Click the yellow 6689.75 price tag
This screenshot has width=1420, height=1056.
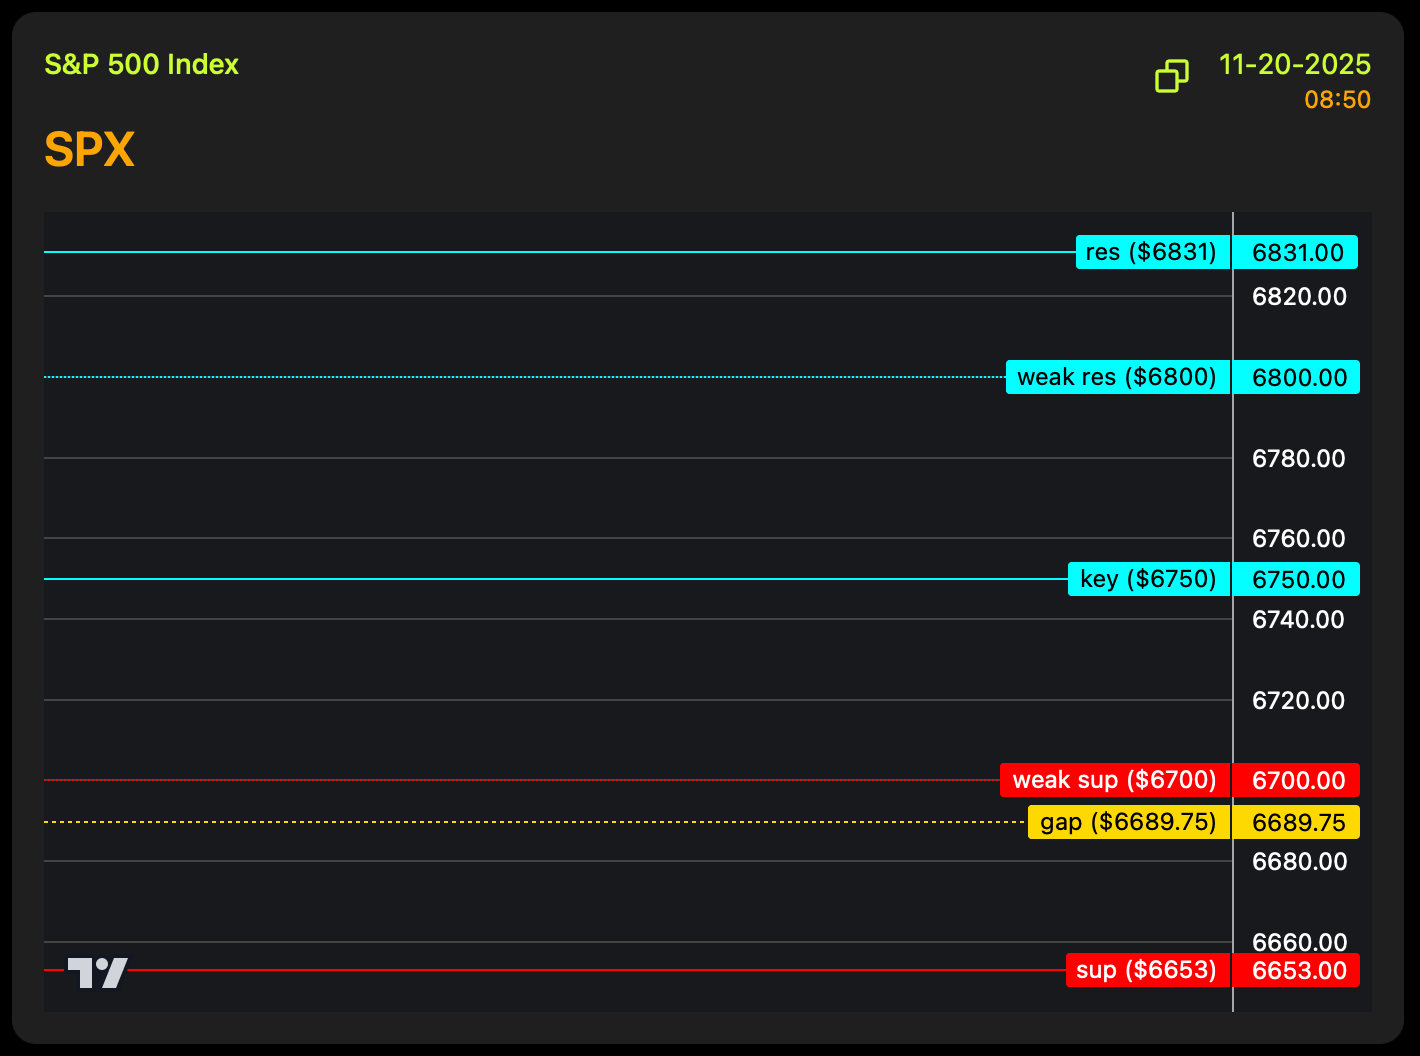click(x=1297, y=822)
